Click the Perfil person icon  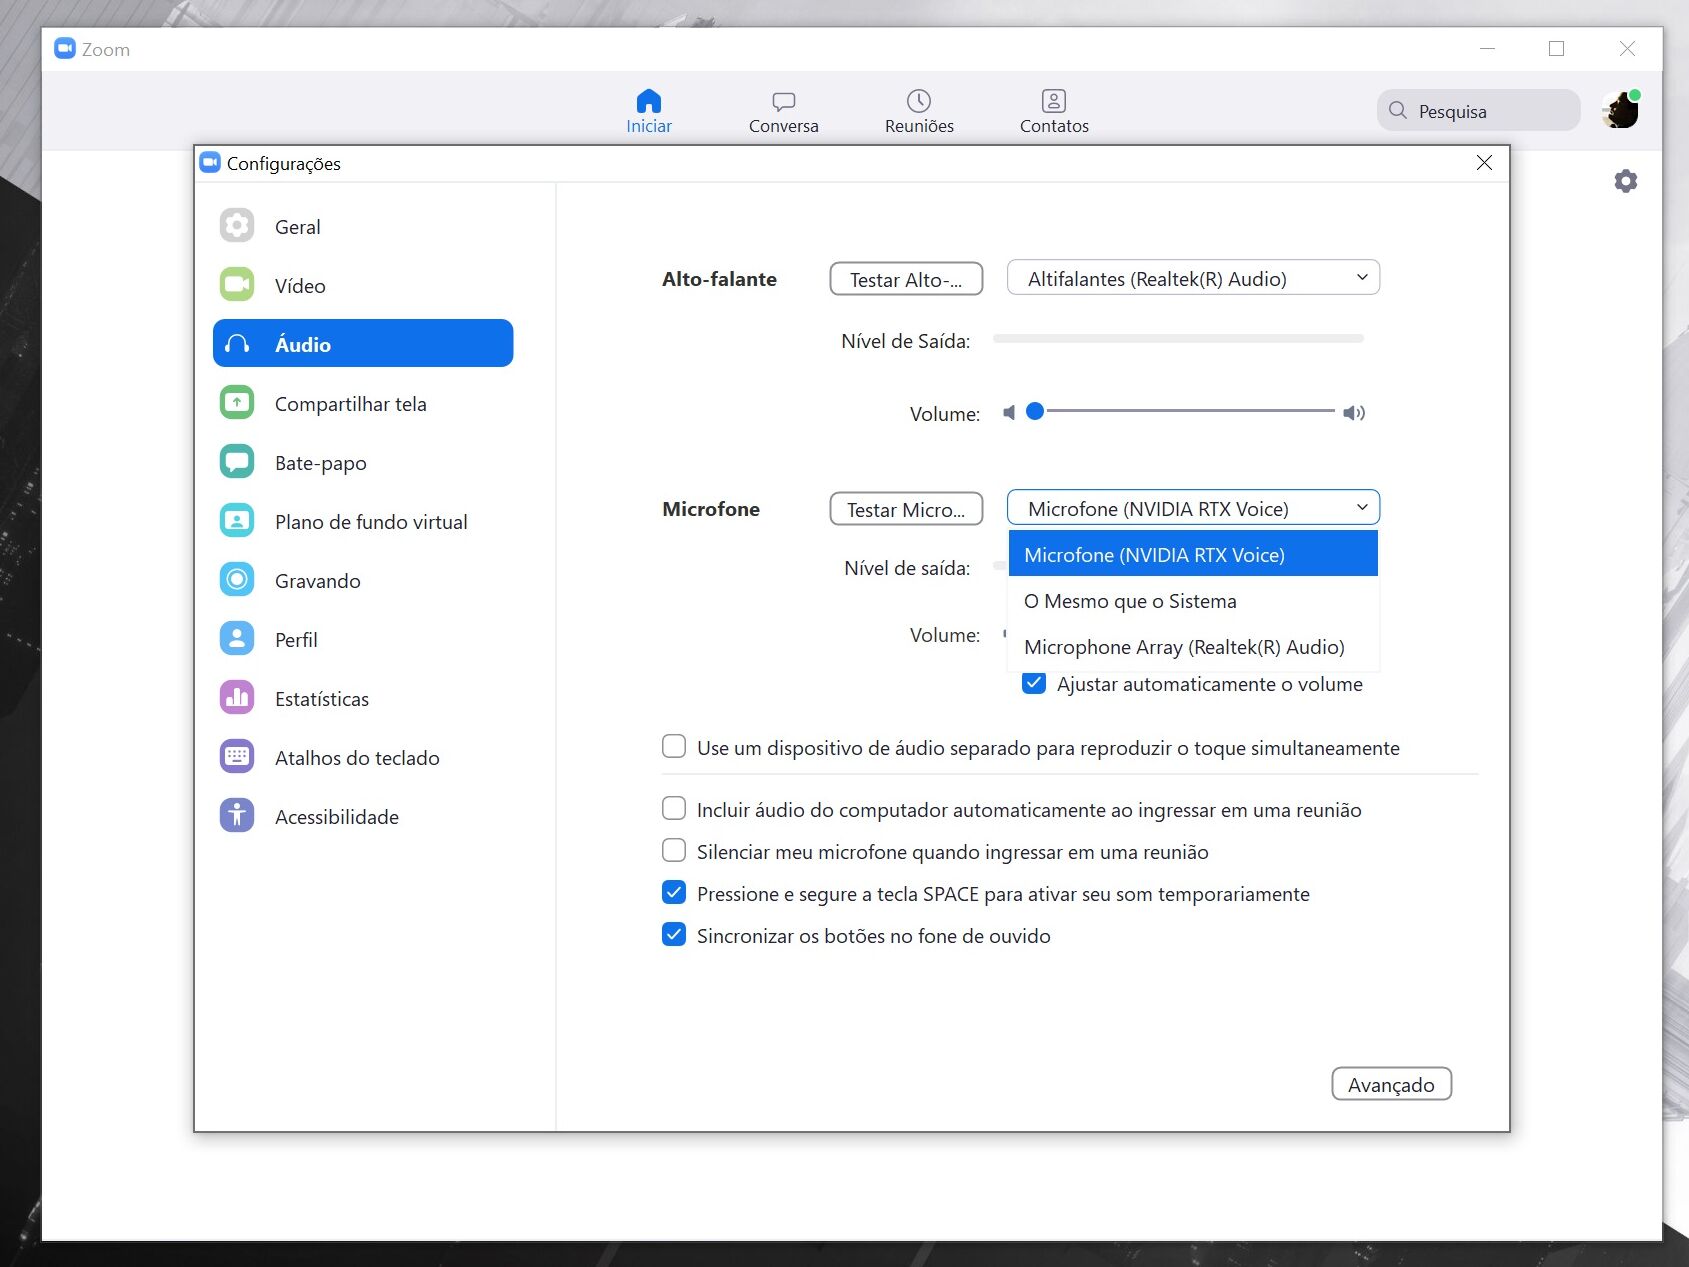click(x=237, y=639)
